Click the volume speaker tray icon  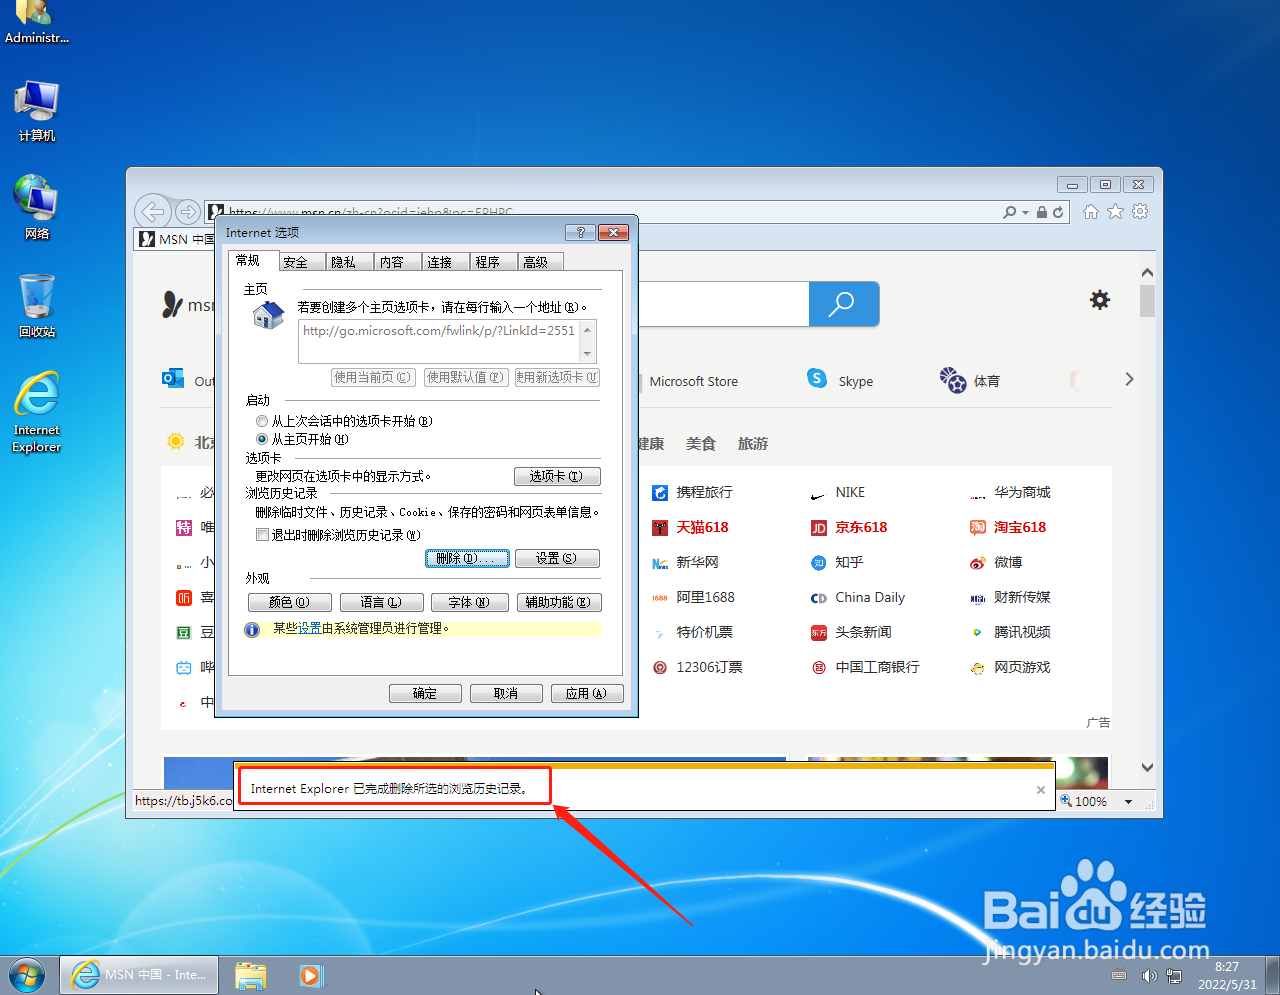(1149, 976)
